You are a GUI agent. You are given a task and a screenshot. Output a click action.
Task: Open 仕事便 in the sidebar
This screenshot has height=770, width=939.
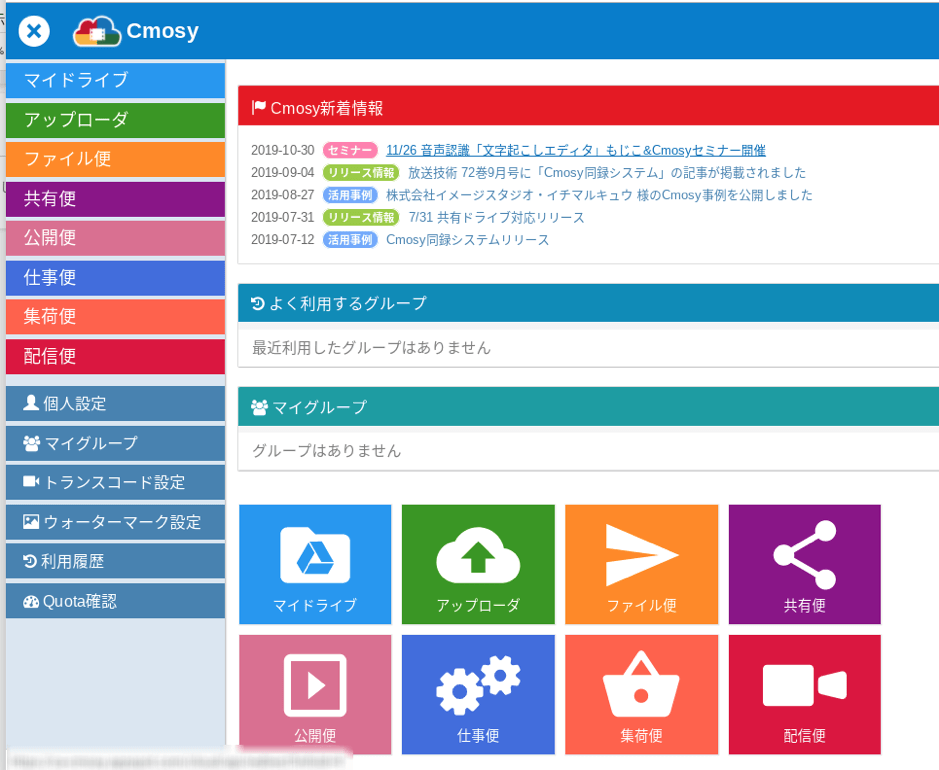click(116, 278)
